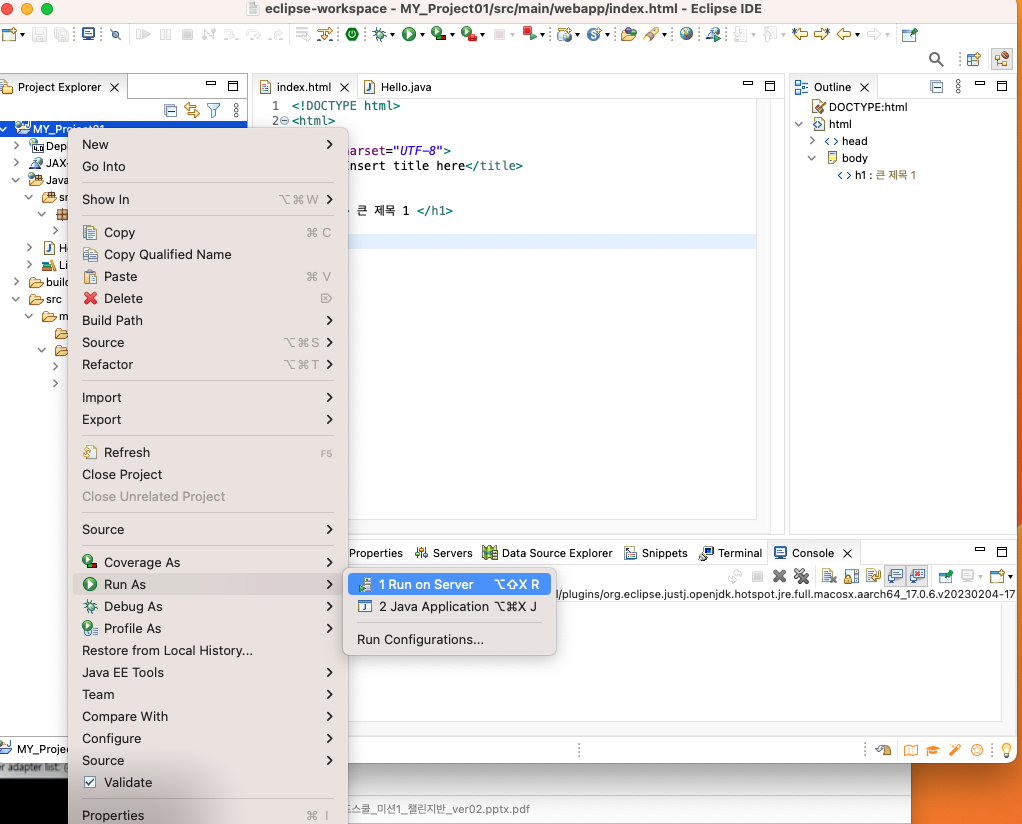Select Close Project menu entry
This screenshot has height=824, width=1022.
click(x=122, y=475)
